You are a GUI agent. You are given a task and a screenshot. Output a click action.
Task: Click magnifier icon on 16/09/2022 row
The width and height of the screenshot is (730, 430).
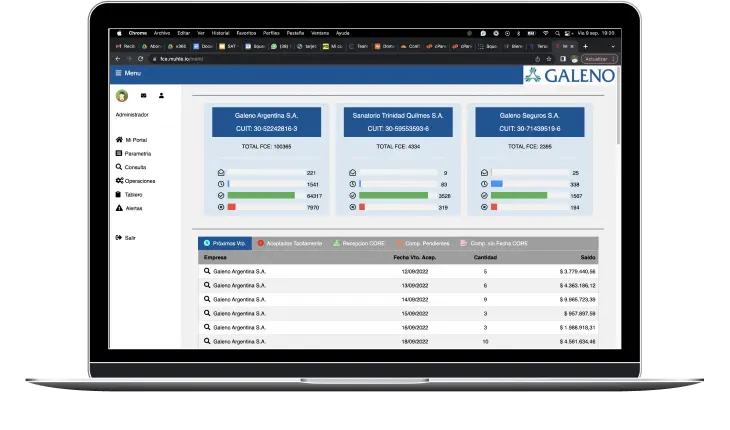207,327
